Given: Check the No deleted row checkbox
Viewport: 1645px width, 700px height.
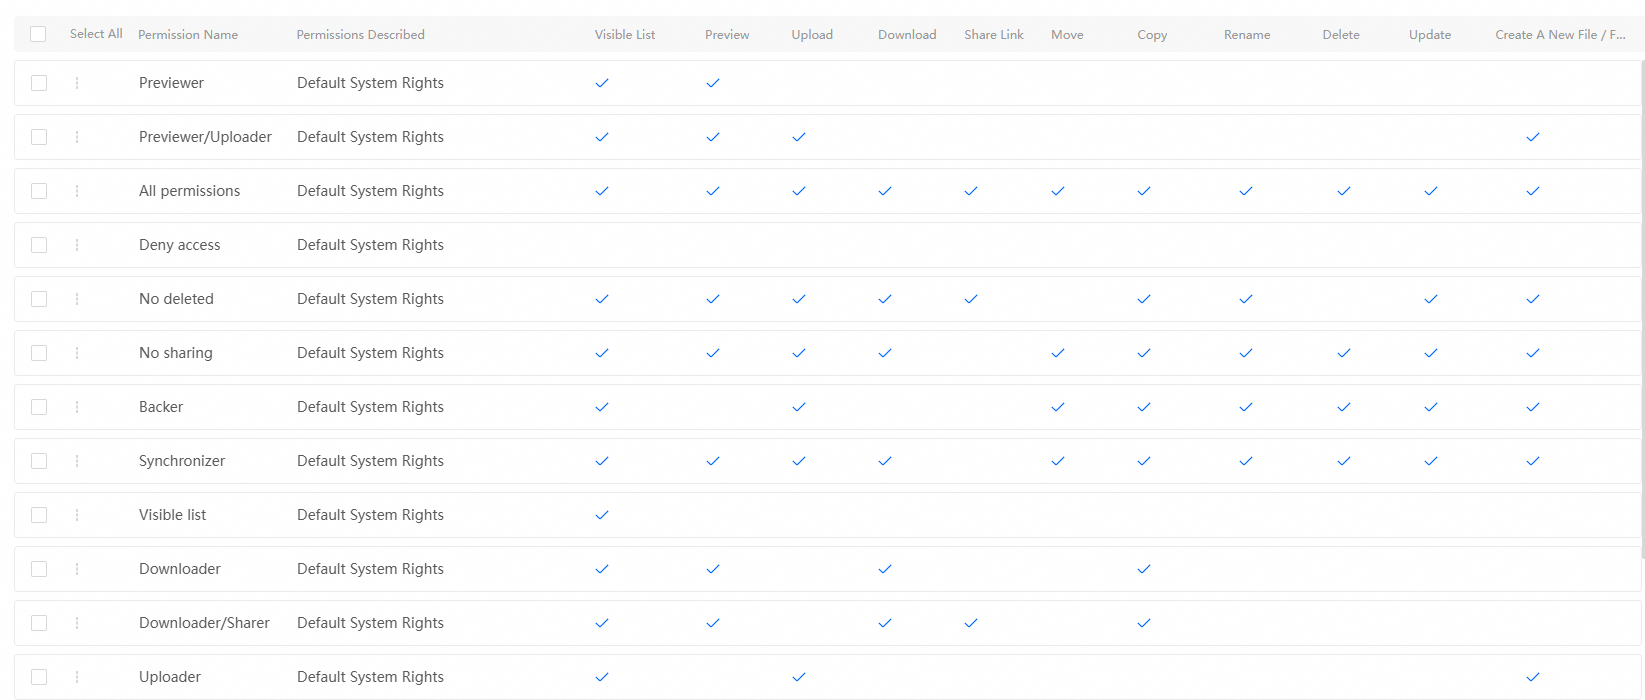Looking at the screenshot, I should pos(39,299).
